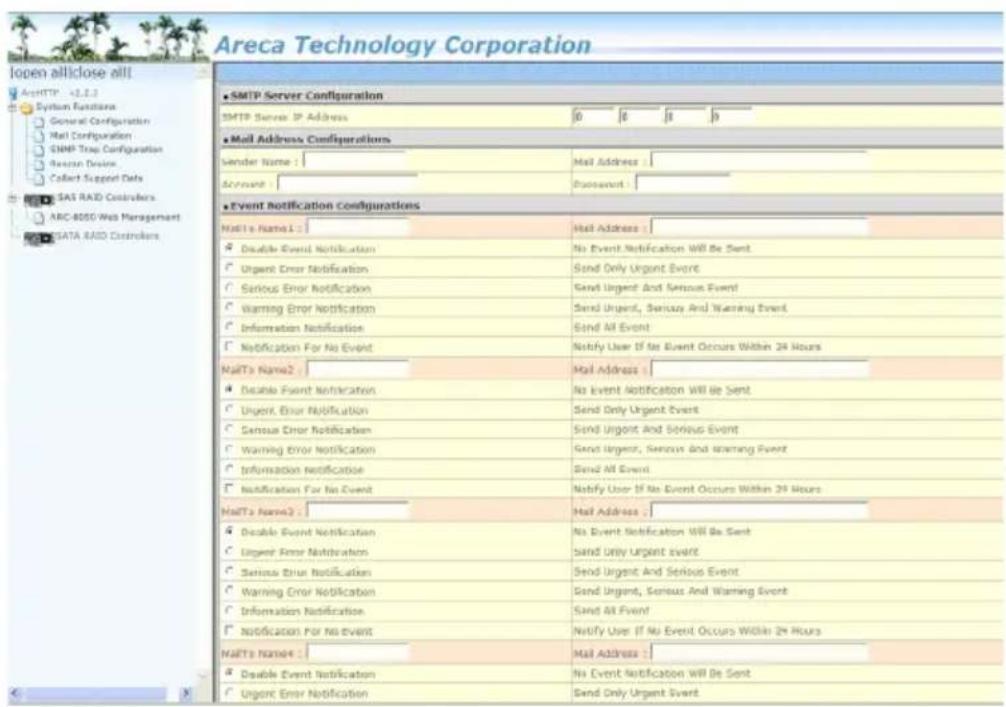The width and height of the screenshot is (1006, 707).
Task: Select Information Notification under MailTo Name1
Action: tap(229, 327)
